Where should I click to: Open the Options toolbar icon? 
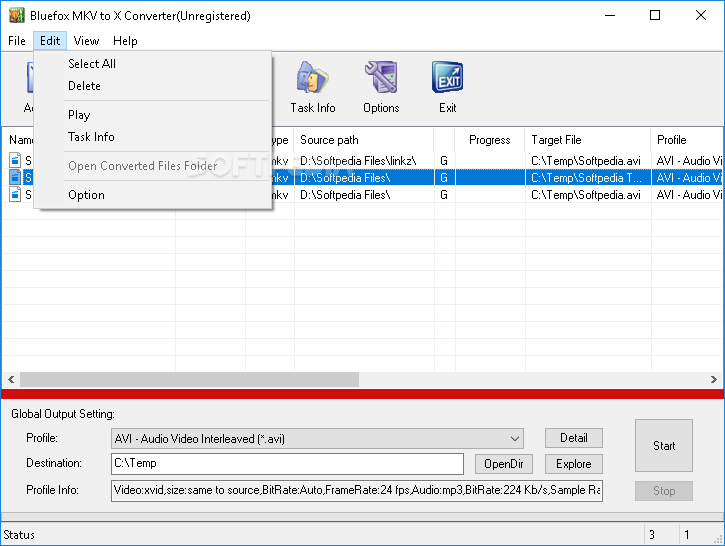click(381, 87)
